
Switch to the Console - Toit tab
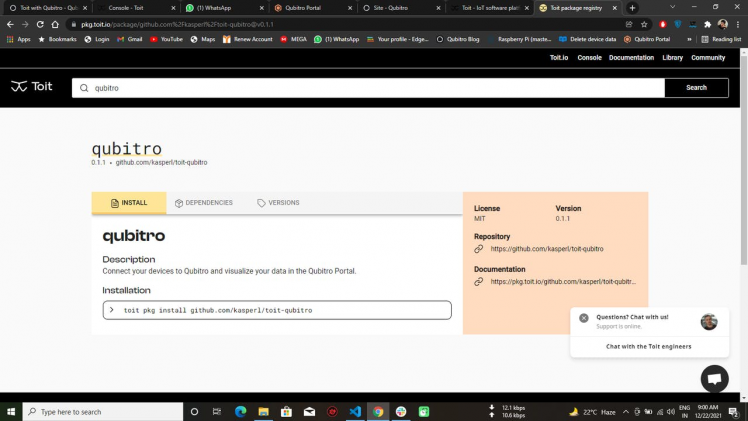click(x=135, y=8)
